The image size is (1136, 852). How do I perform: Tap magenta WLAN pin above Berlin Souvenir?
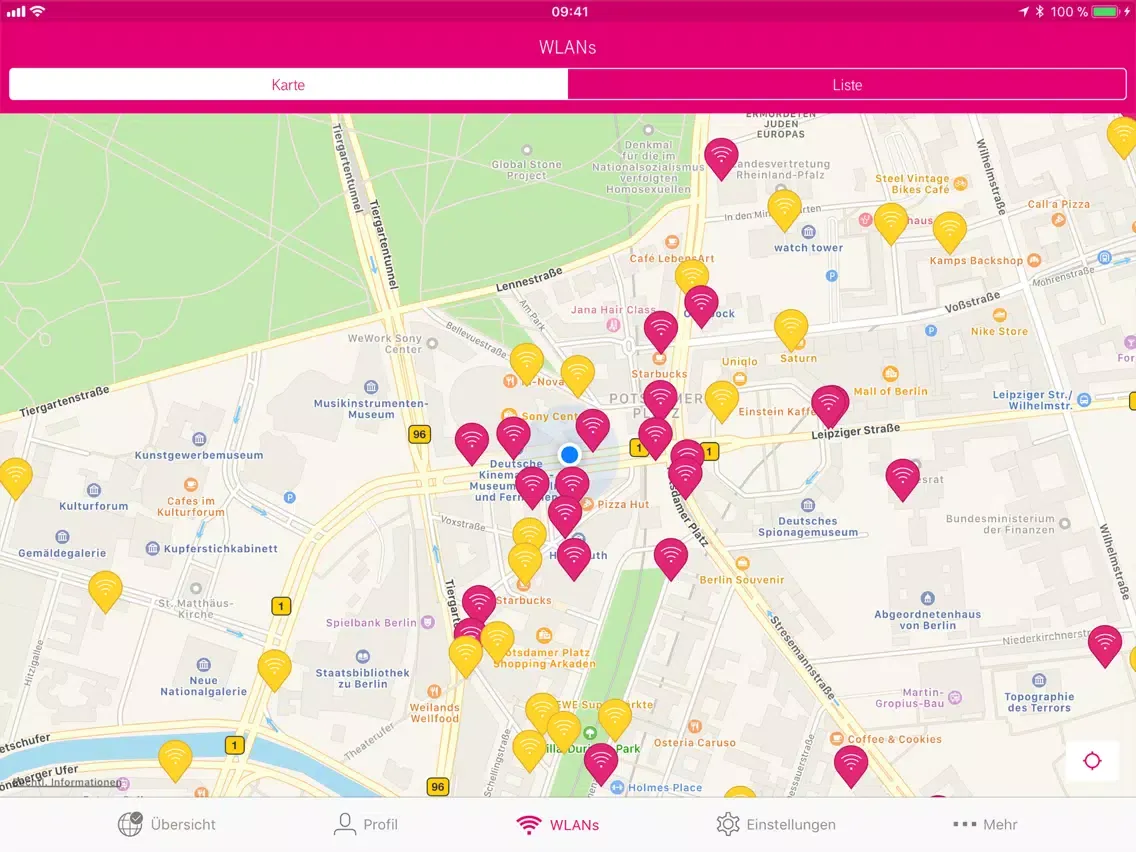(670, 559)
